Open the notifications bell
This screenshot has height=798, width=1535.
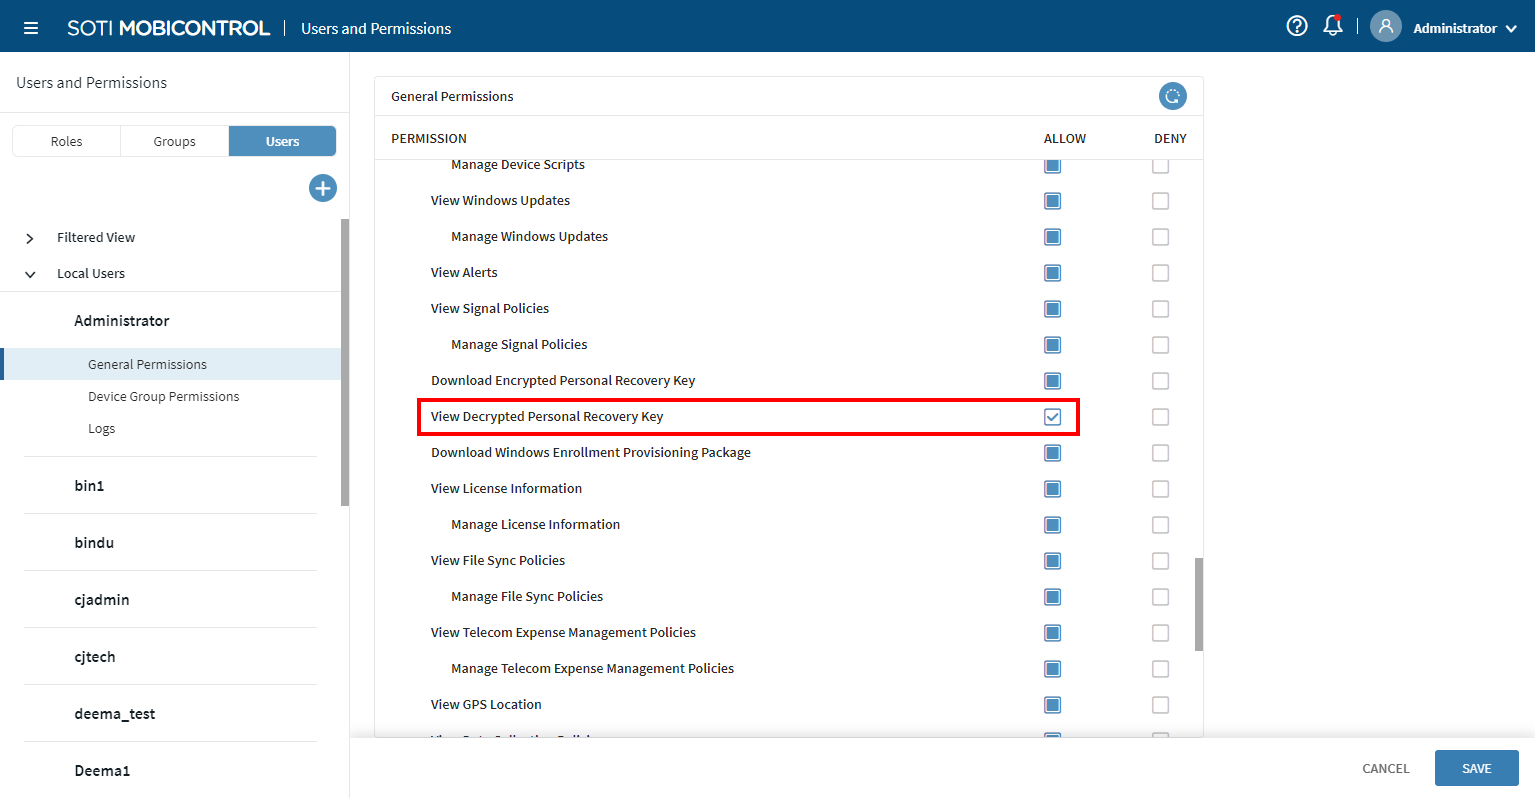click(1332, 27)
